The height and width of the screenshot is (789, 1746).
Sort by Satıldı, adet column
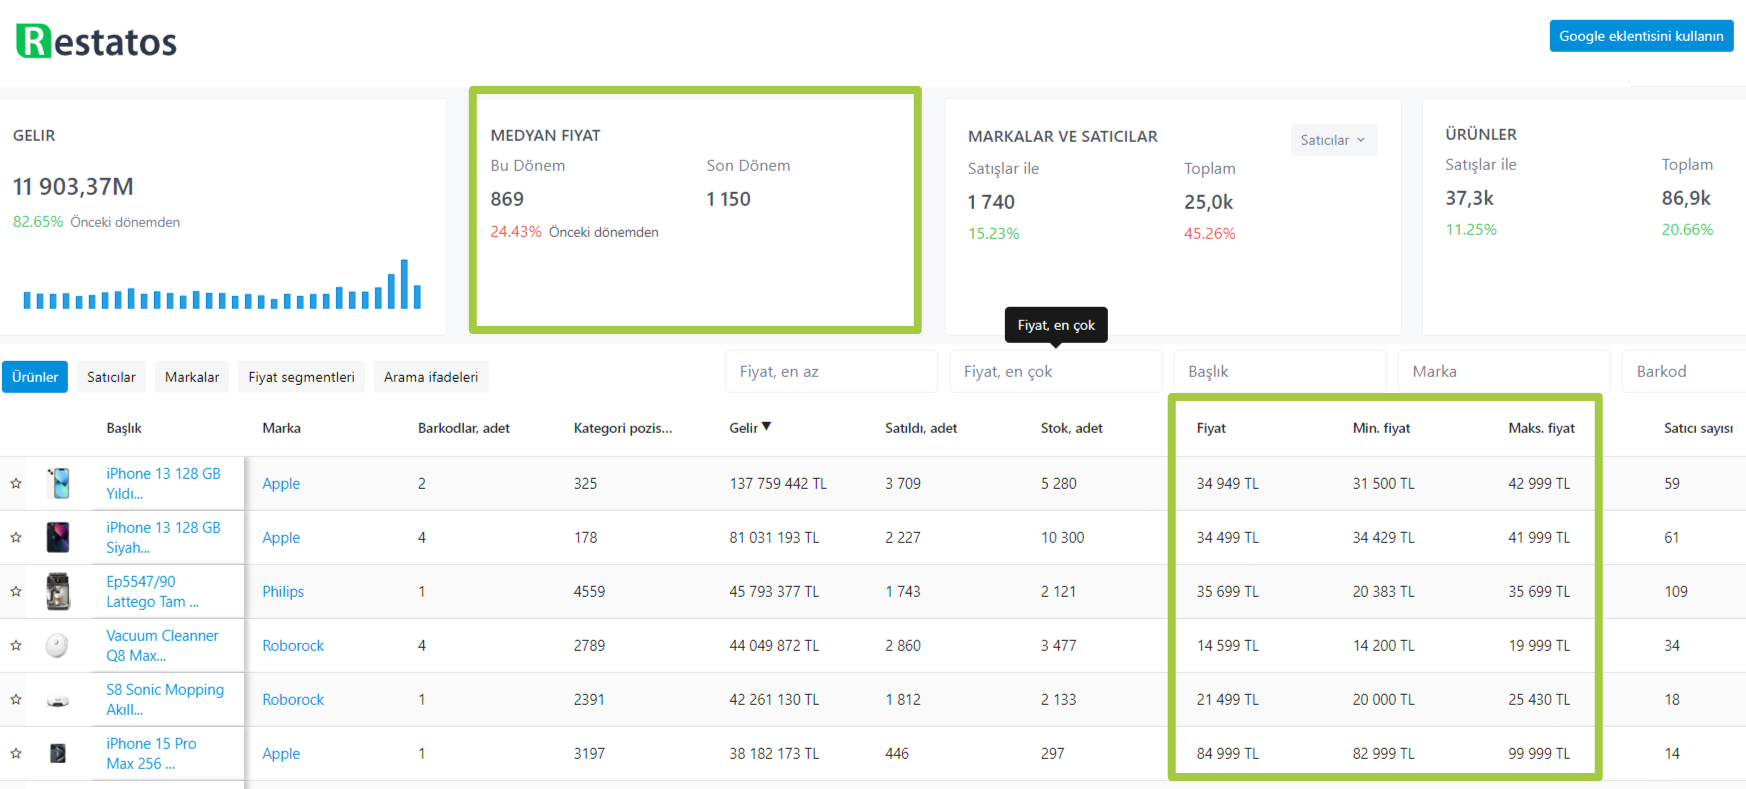[x=921, y=428]
